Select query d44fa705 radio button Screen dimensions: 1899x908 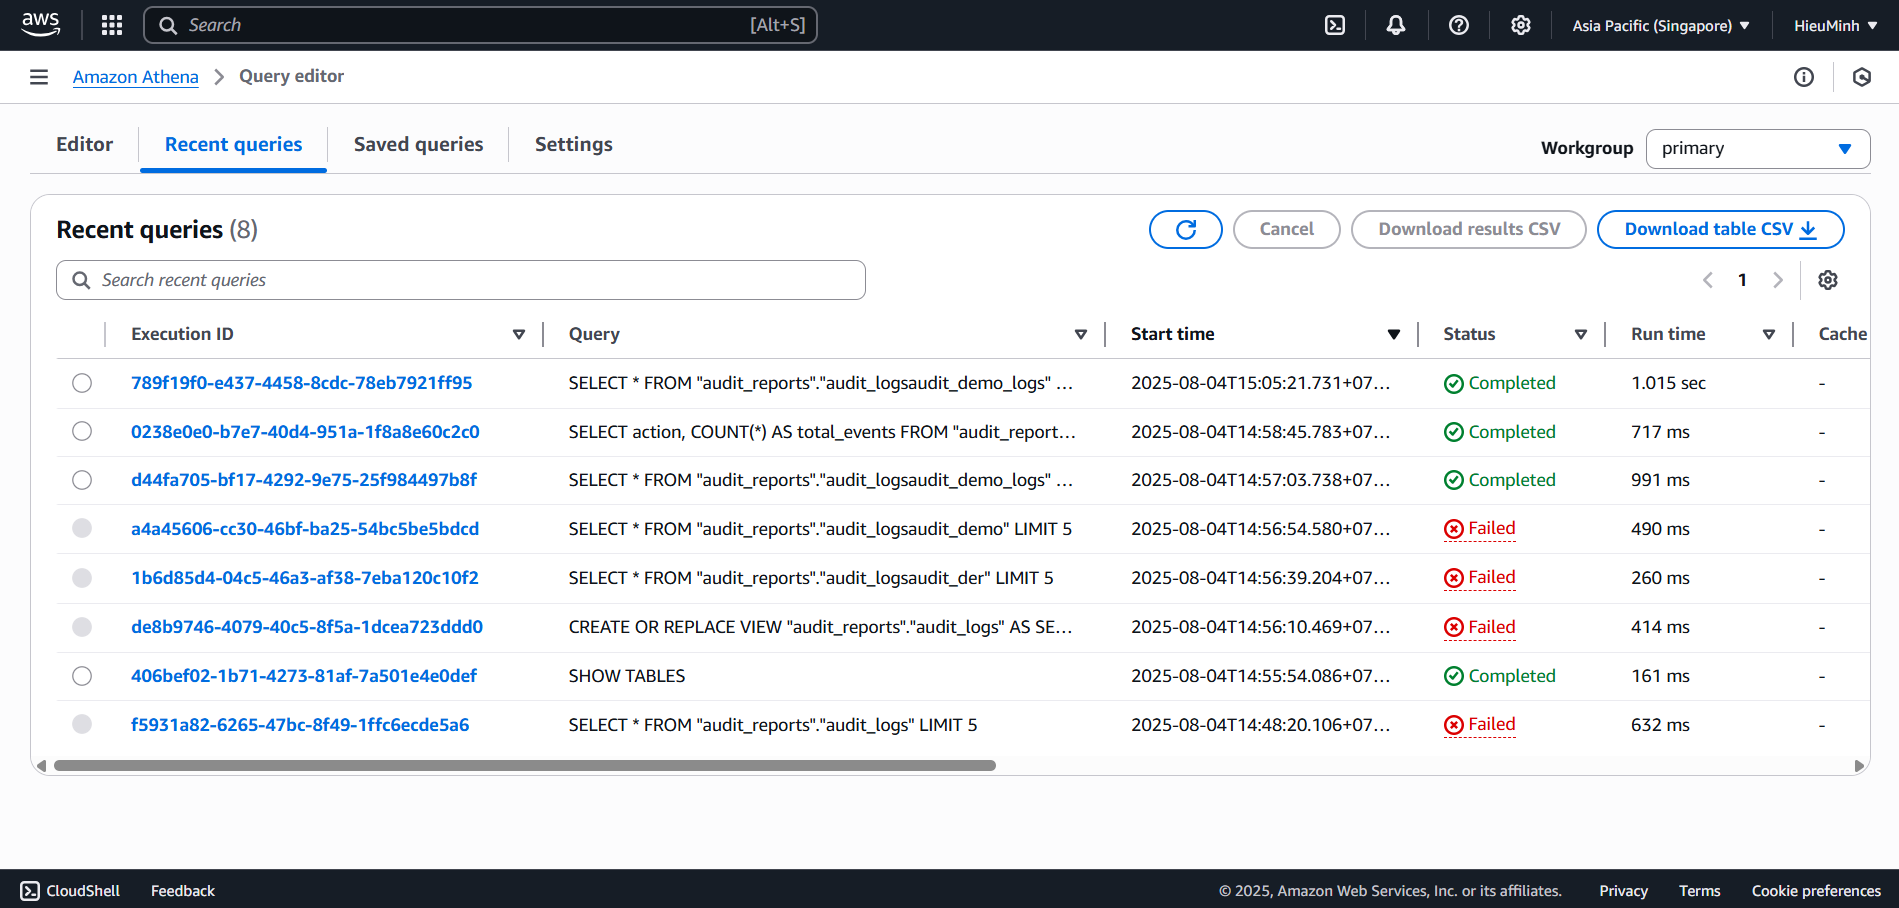82,480
